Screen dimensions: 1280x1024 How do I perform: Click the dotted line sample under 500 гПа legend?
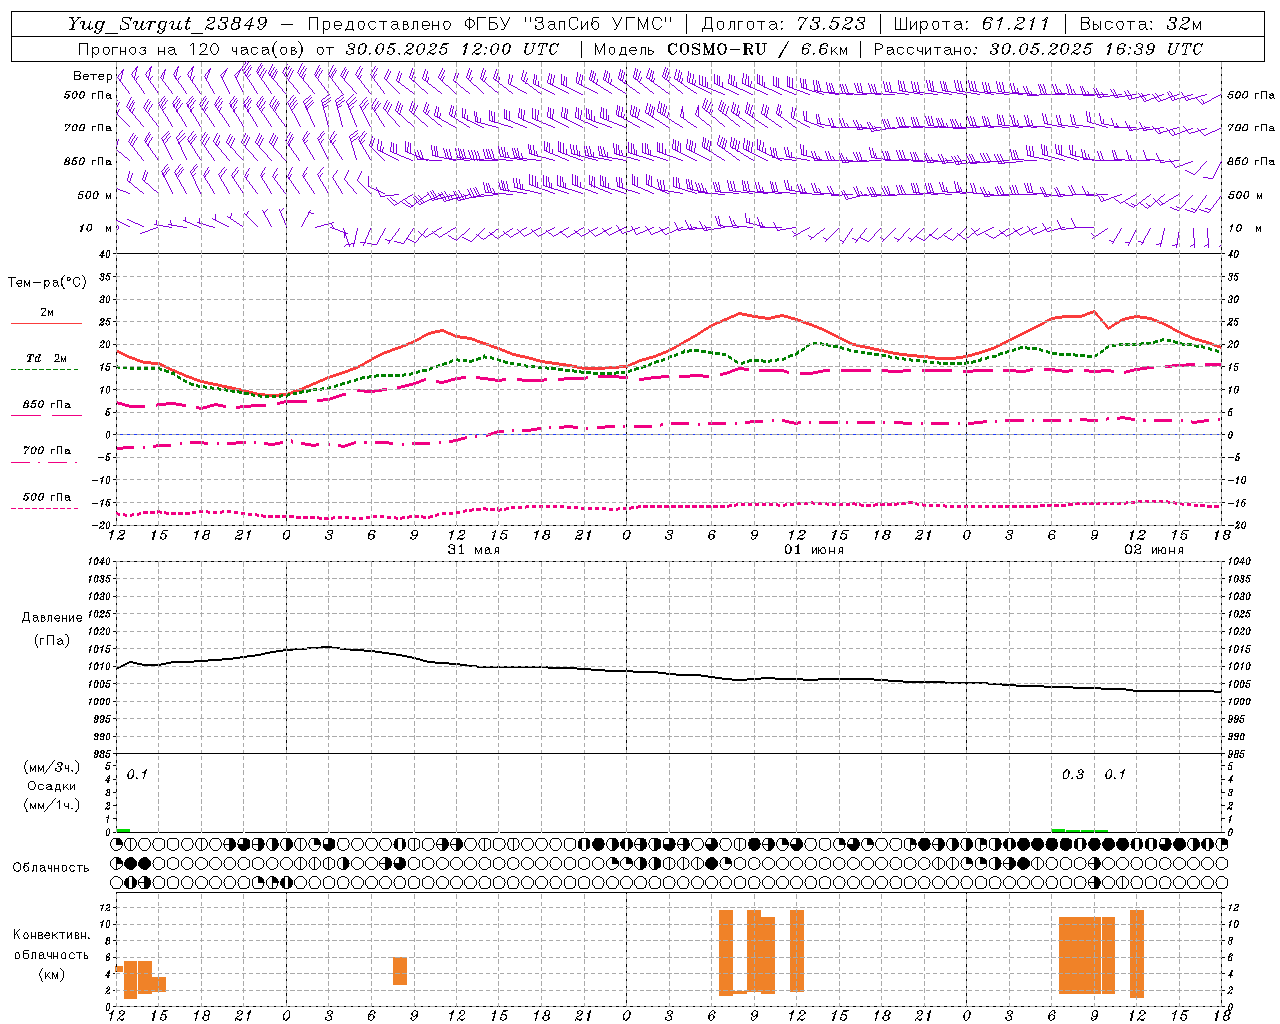pos(45,508)
